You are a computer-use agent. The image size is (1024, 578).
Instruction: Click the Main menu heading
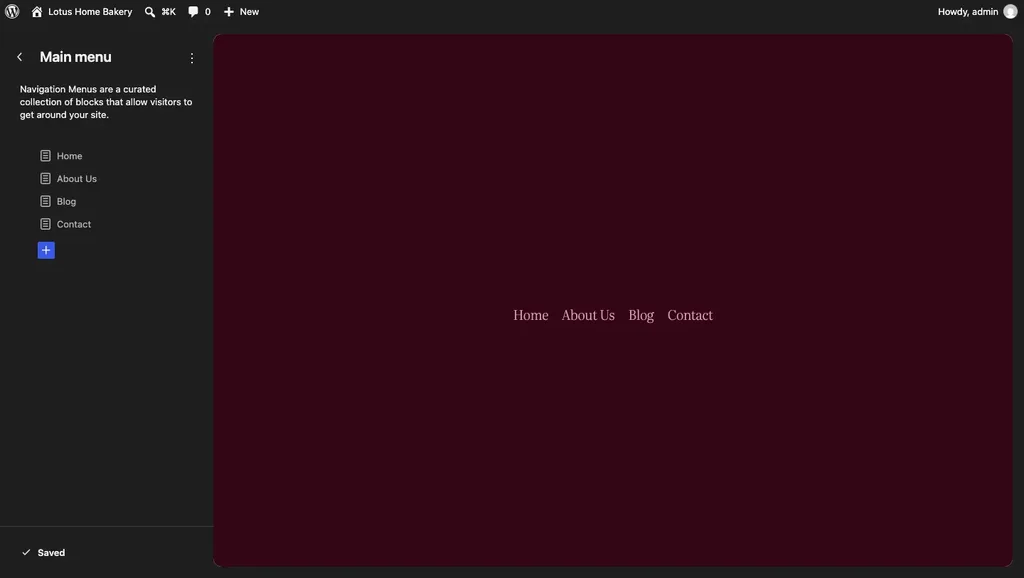[76, 57]
